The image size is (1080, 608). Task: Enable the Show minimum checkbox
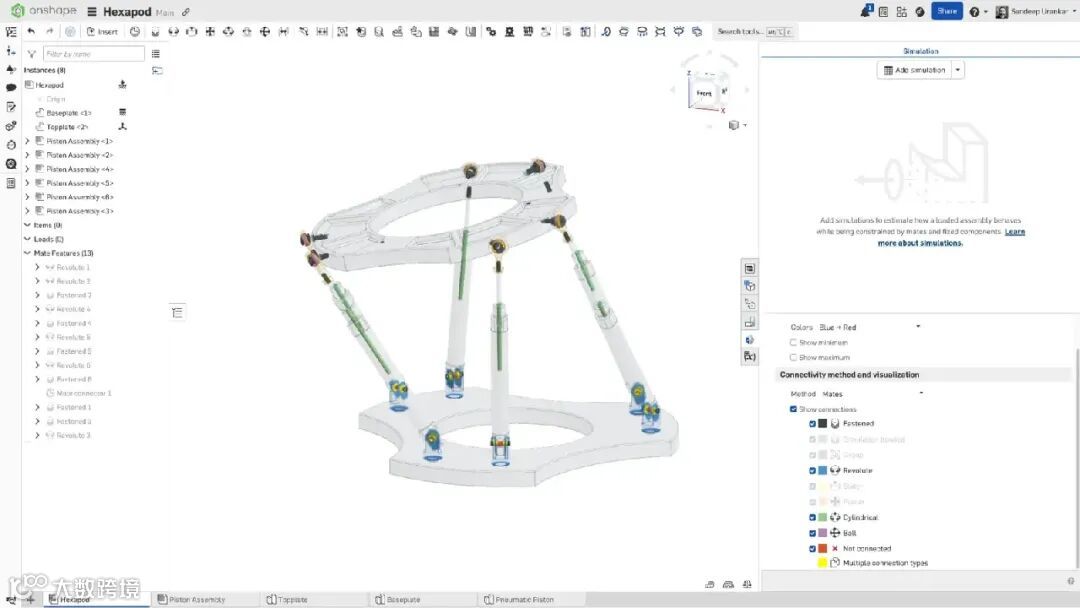tap(793, 342)
